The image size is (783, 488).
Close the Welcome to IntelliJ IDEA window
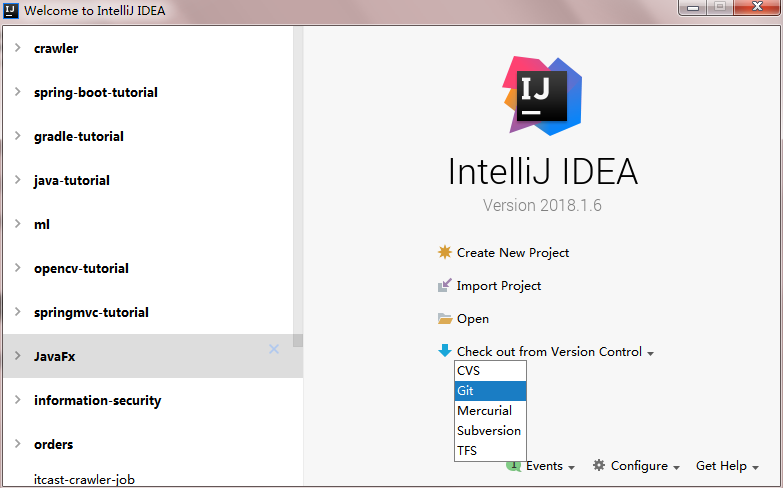757,7
